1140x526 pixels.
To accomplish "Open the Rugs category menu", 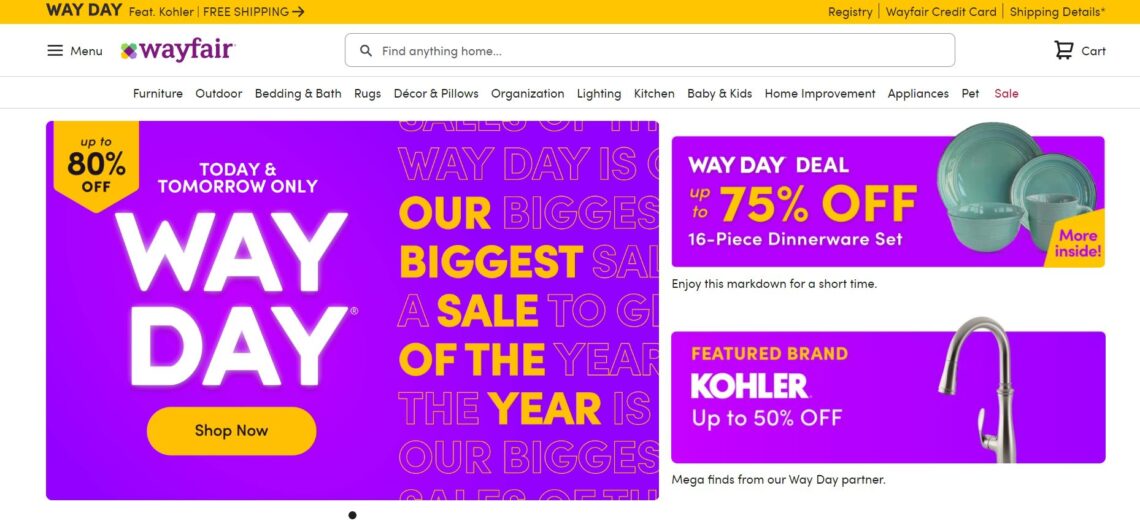I will [x=367, y=93].
